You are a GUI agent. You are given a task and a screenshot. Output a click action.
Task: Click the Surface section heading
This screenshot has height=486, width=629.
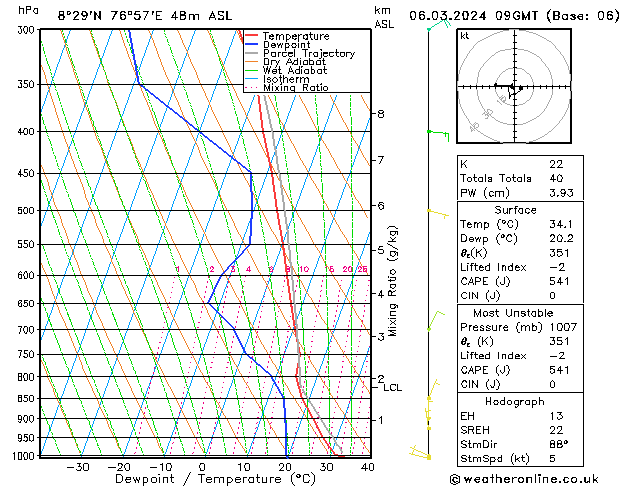click(515, 210)
